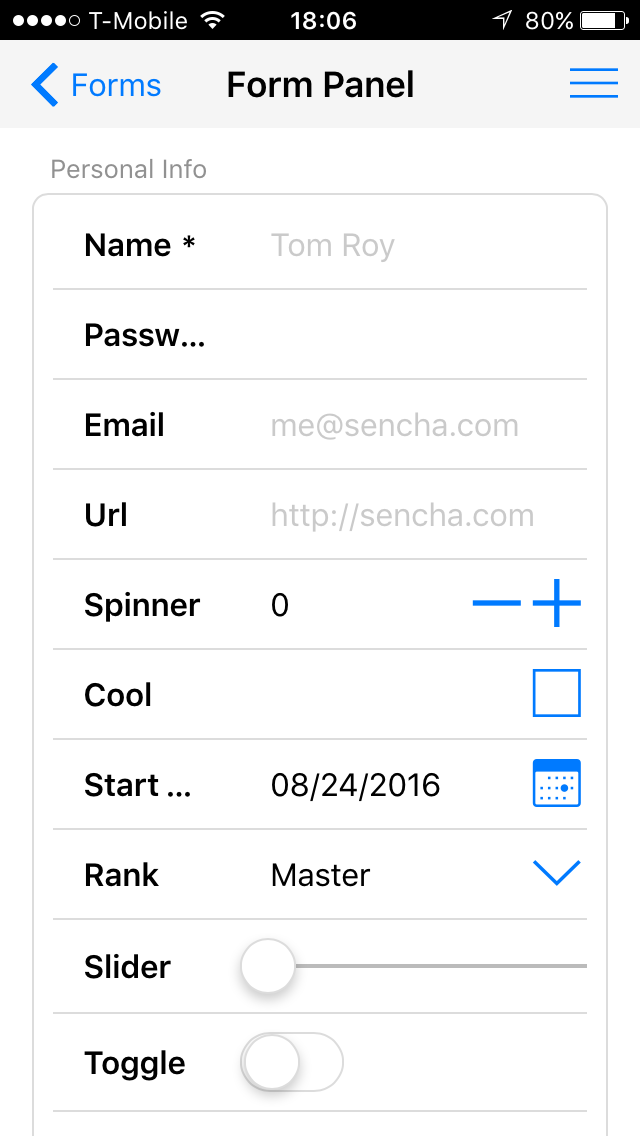Screen dimensions: 640x1136
Task: Focus the Email input field
Action: click(x=420, y=425)
